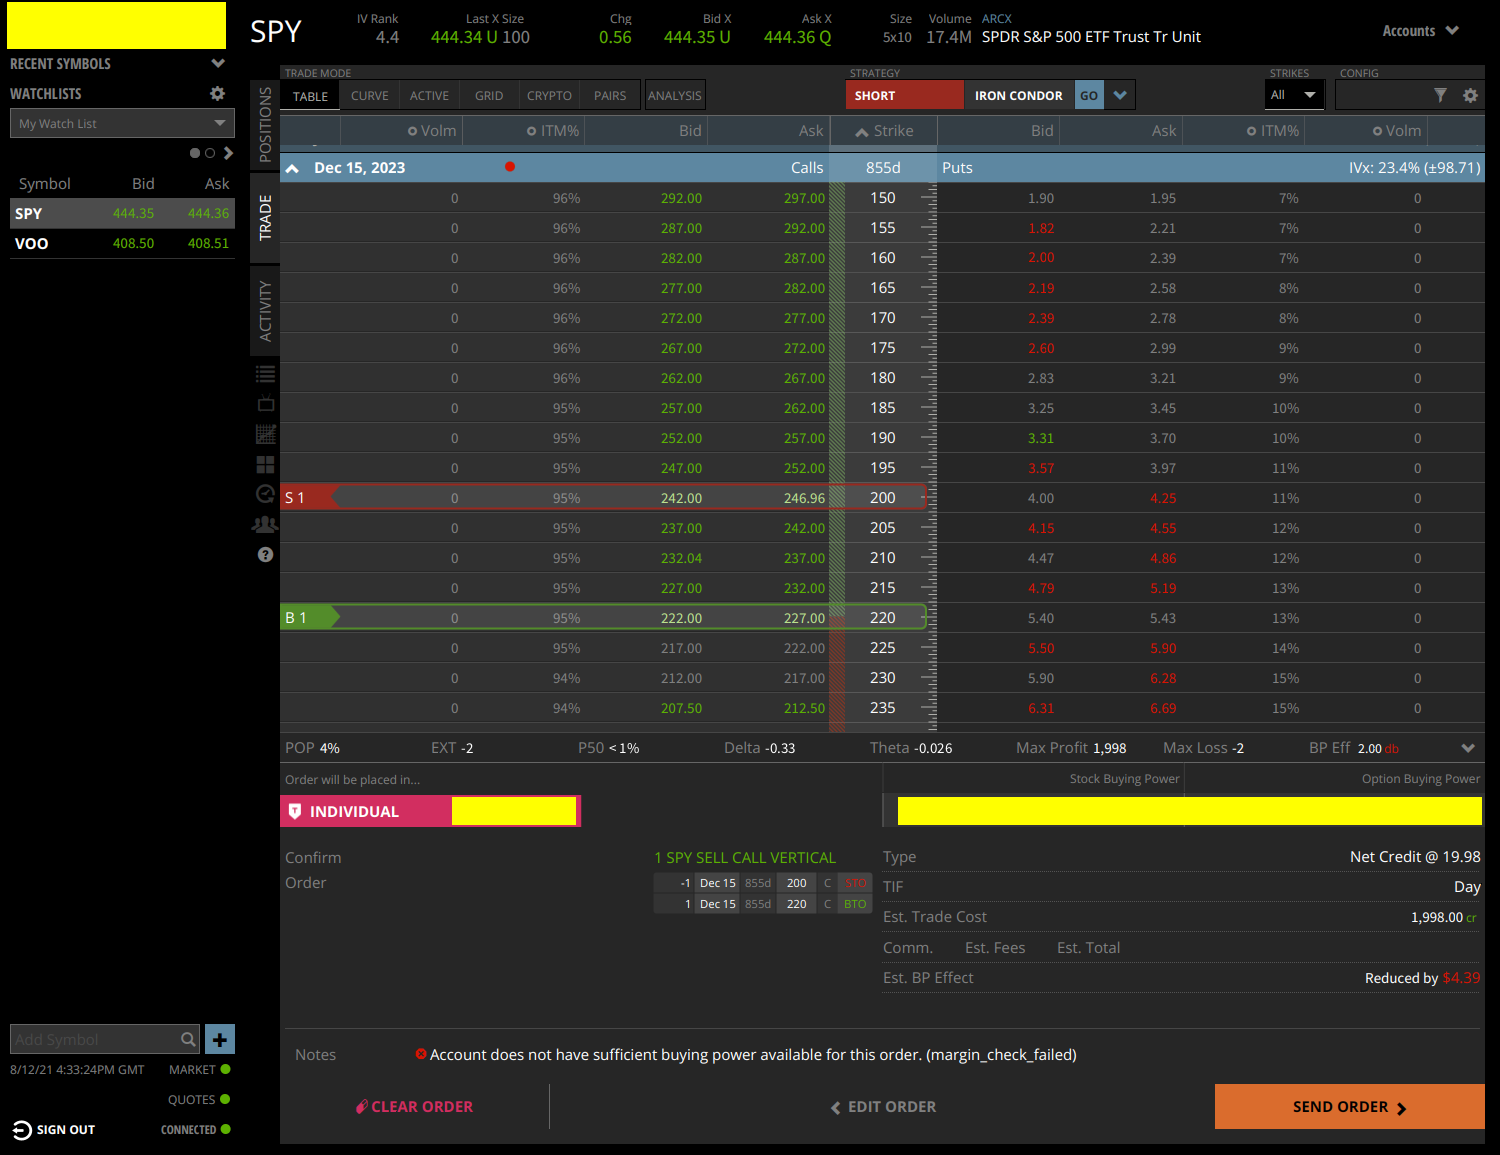Open the four-squares dashboard icon in sidebar
Image resolution: width=1500 pixels, height=1155 pixels.
point(265,465)
